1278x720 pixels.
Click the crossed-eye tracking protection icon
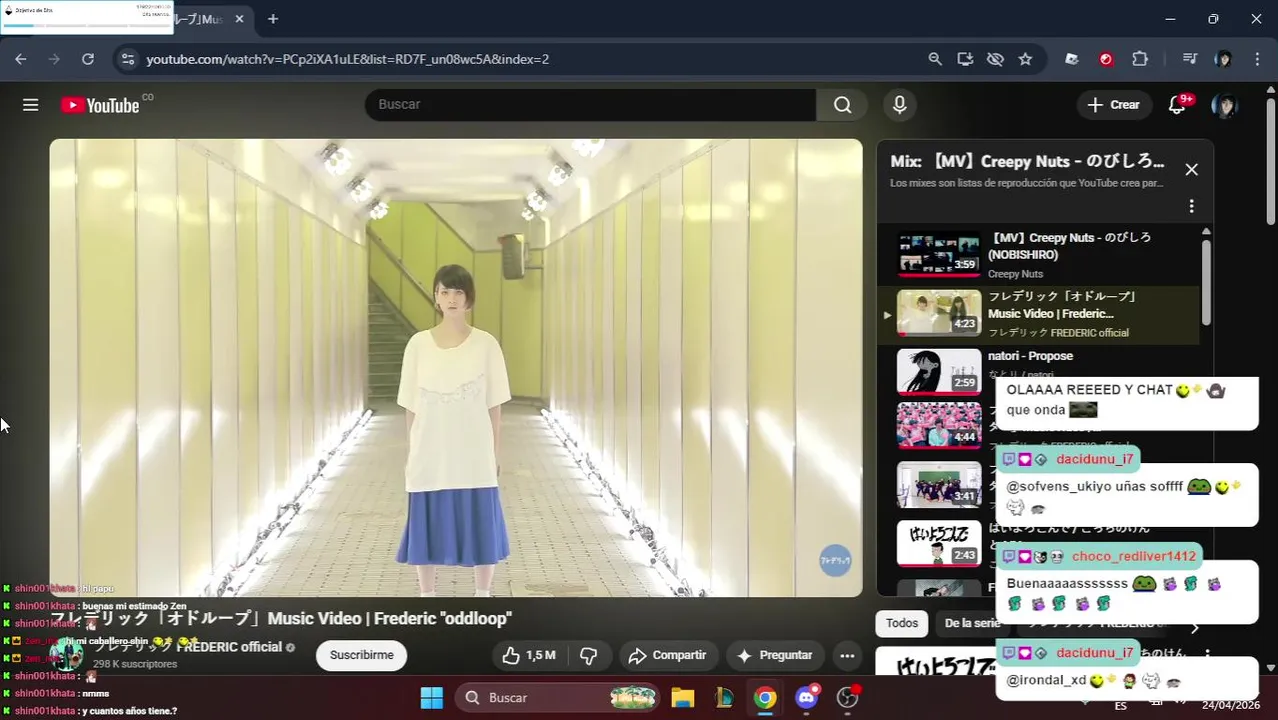(995, 59)
